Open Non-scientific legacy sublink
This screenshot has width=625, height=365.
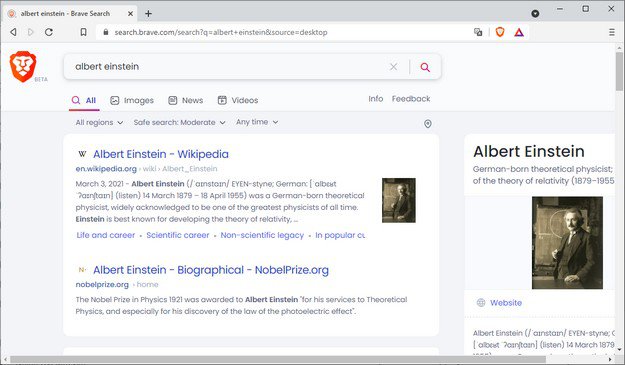coord(262,235)
